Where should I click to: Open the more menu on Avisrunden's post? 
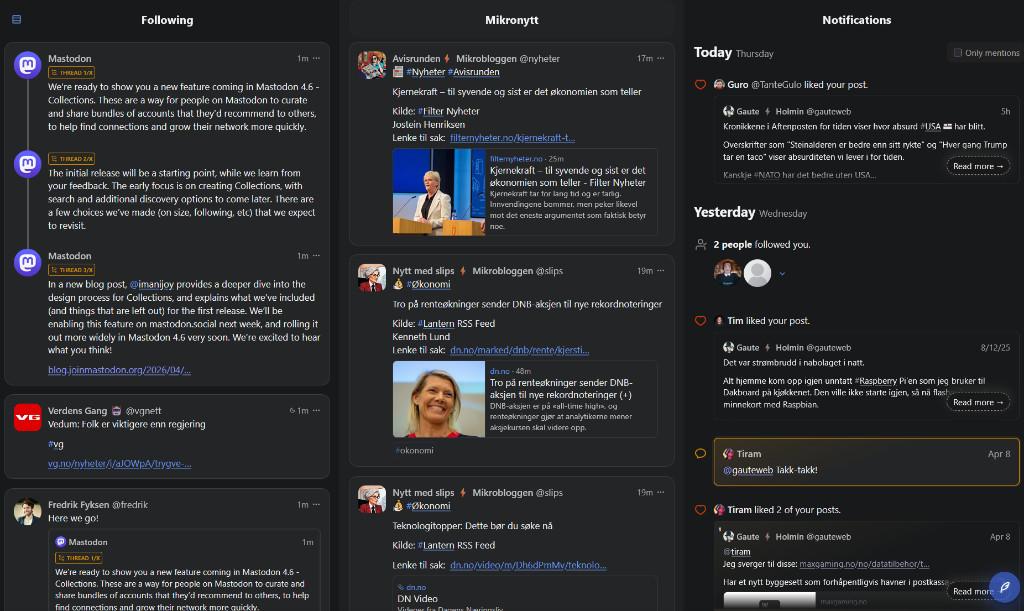[x=661, y=58]
